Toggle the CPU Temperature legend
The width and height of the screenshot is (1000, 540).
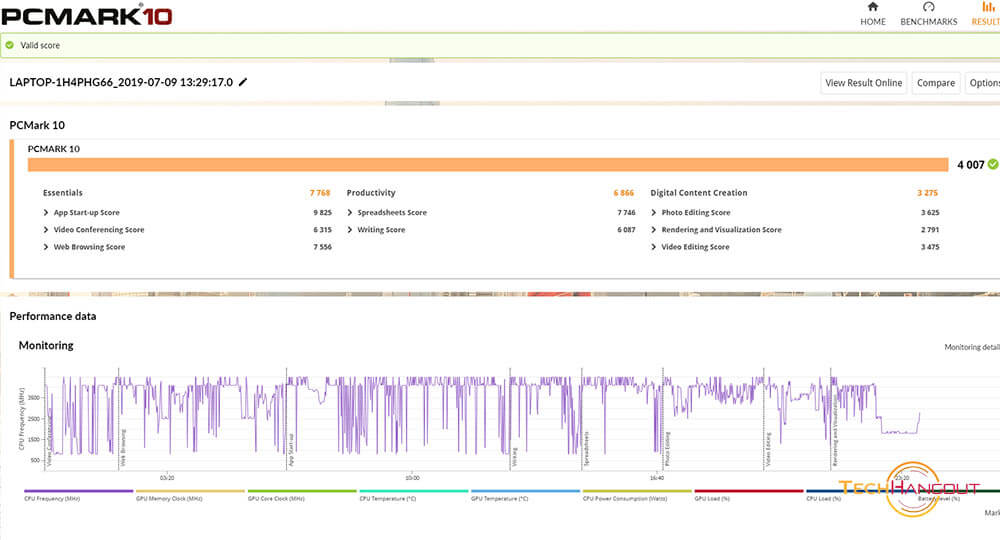[x=388, y=499]
